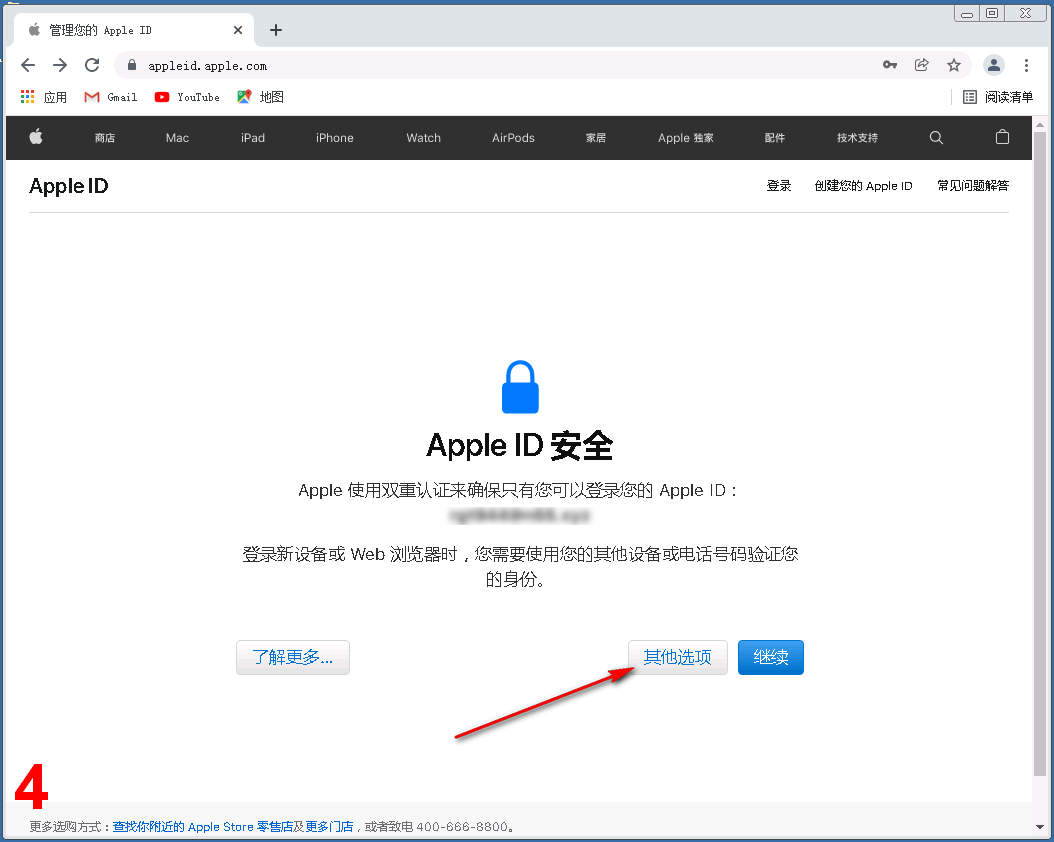Click the blue lock security icon

coord(520,386)
